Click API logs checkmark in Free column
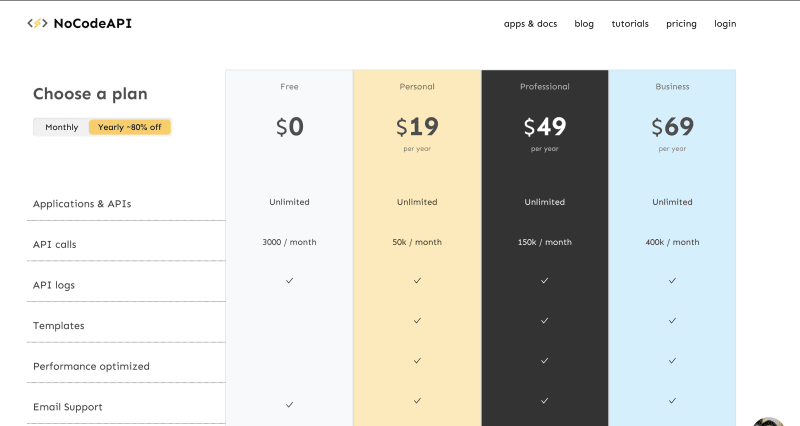Image resolution: width=800 pixels, height=426 pixels. click(289, 281)
